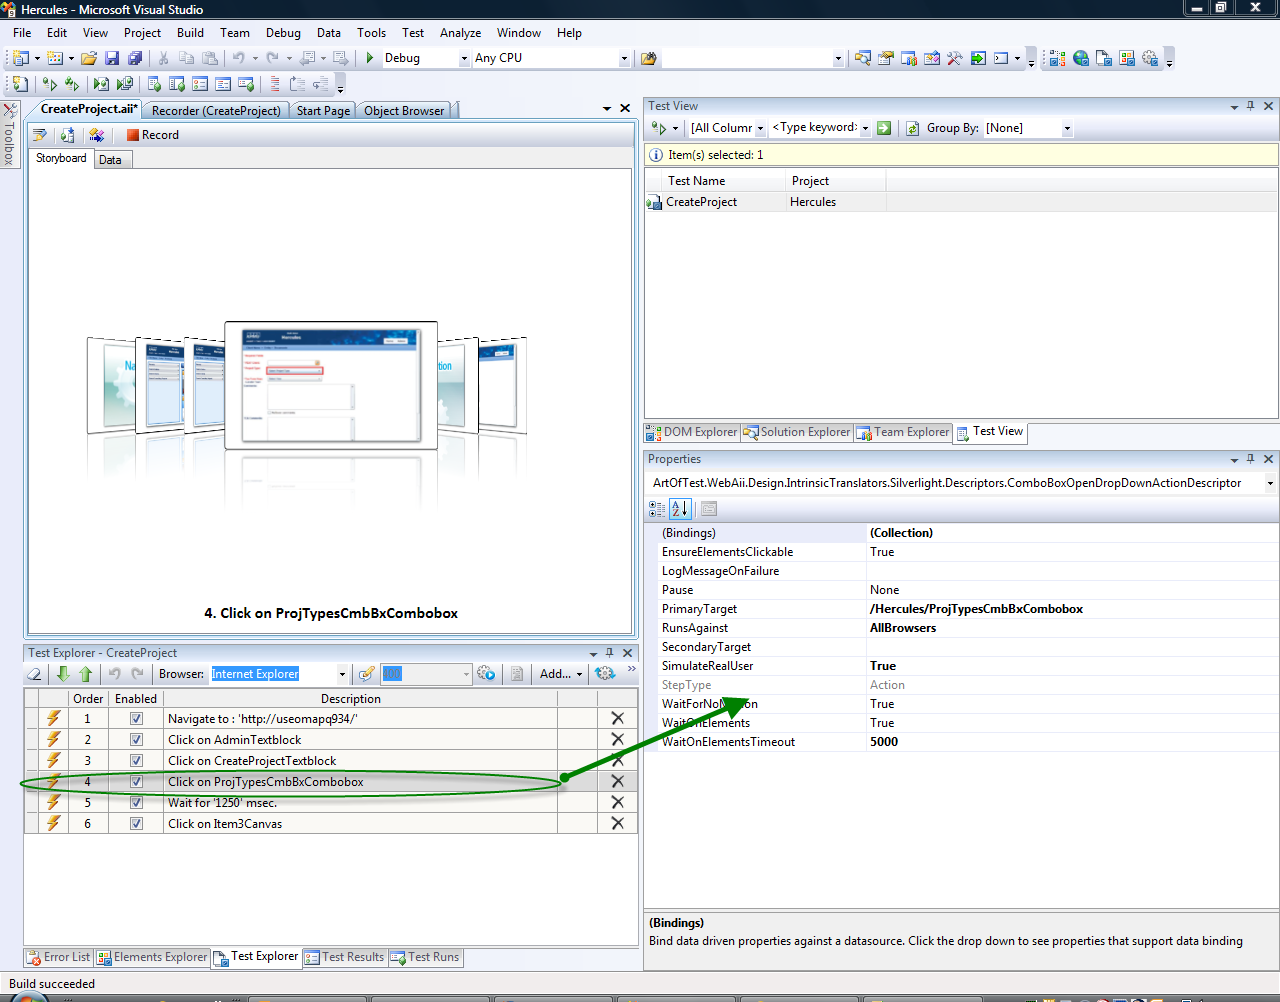Select the center storyboard thumbnail
This screenshot has height=1002, width=1280.
coord(331,385)
